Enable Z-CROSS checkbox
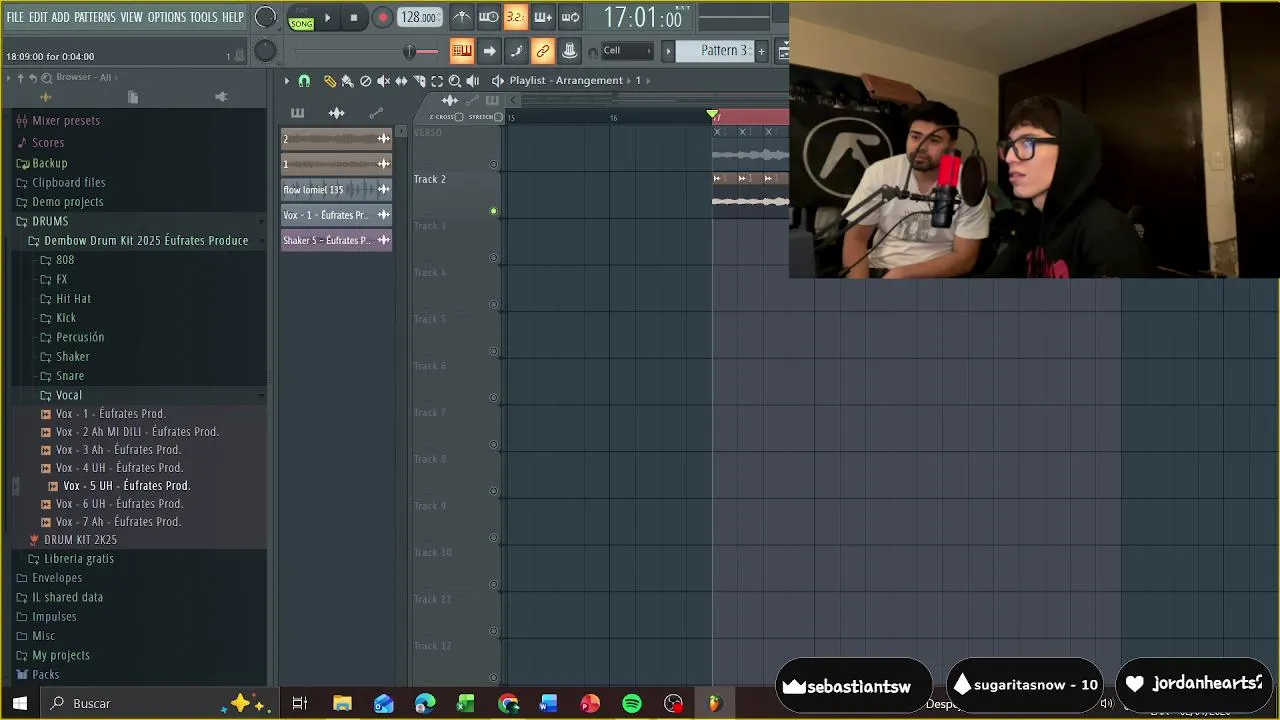Screen dimensions: 1280x720 (459, 117)
